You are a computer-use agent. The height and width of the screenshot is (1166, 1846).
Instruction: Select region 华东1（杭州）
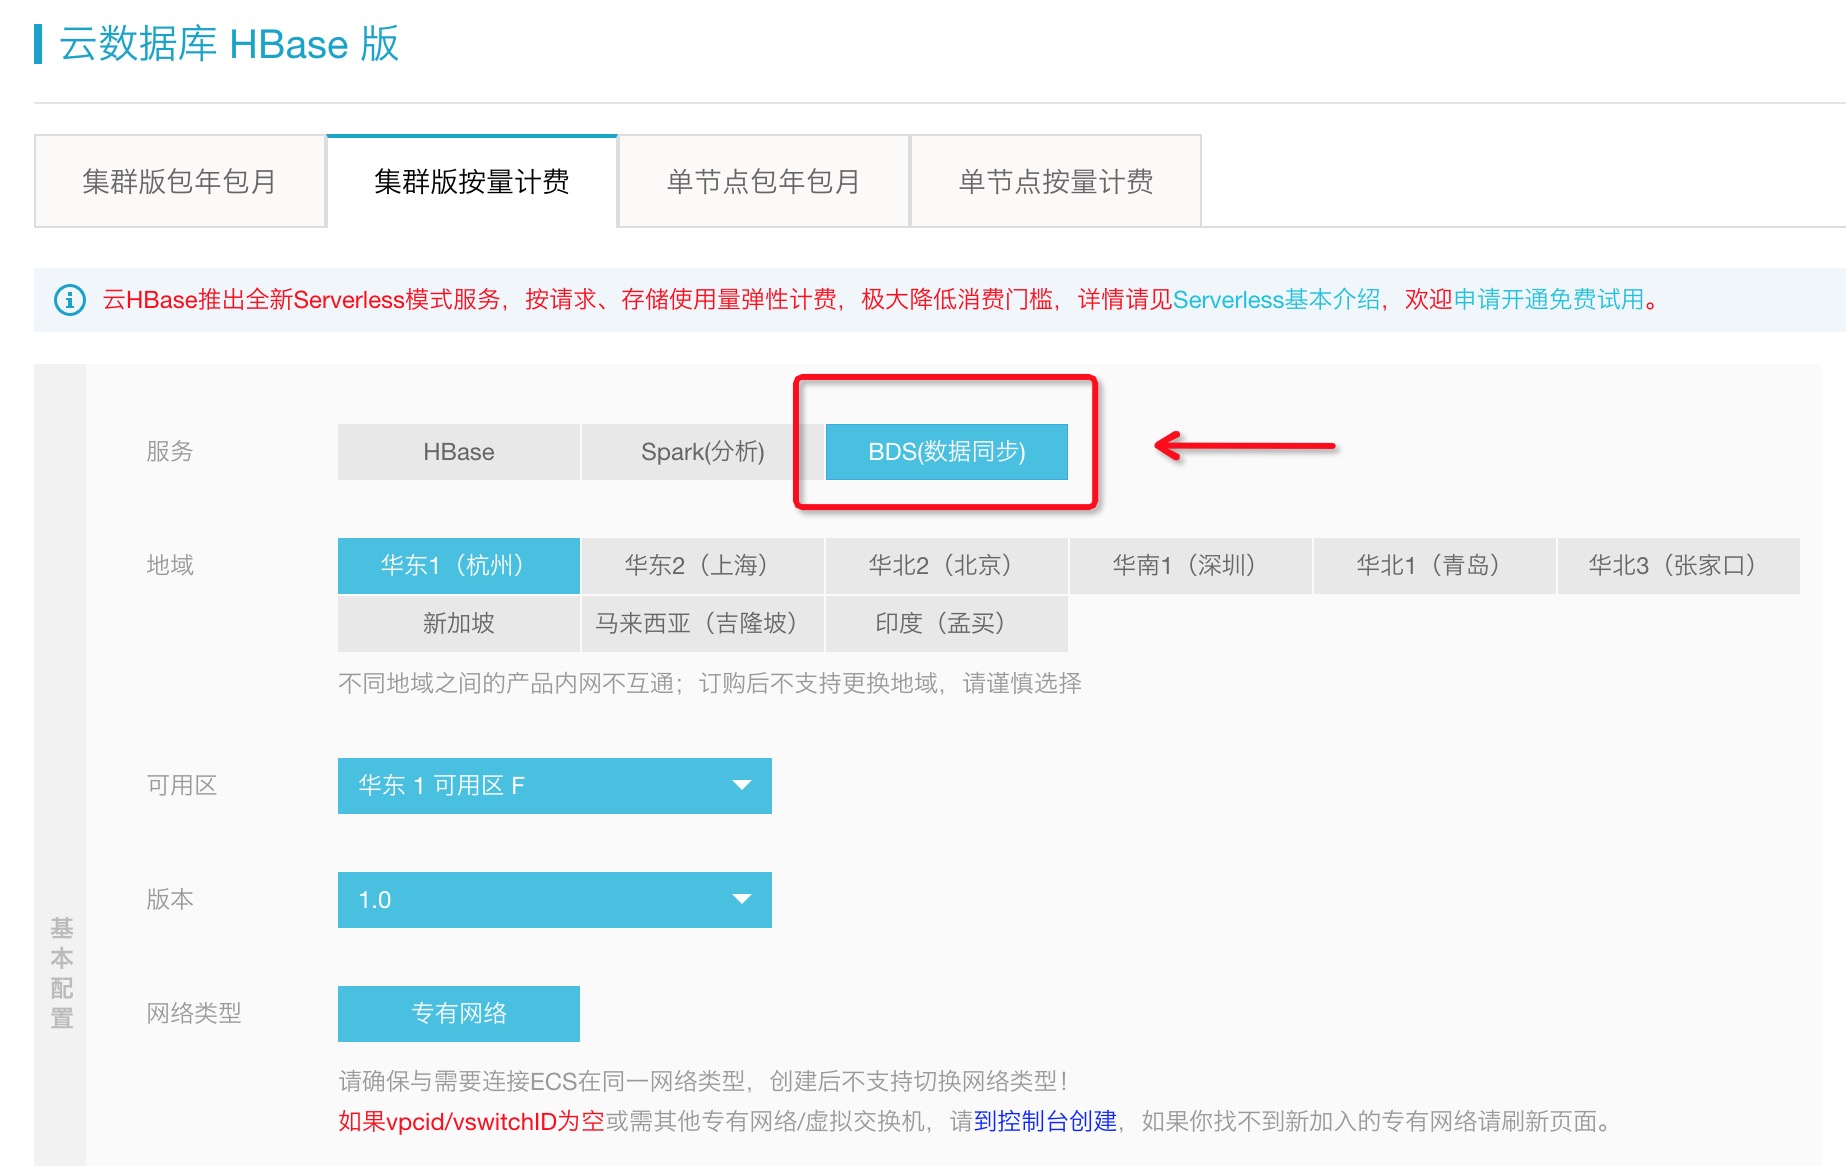(459, 566)
